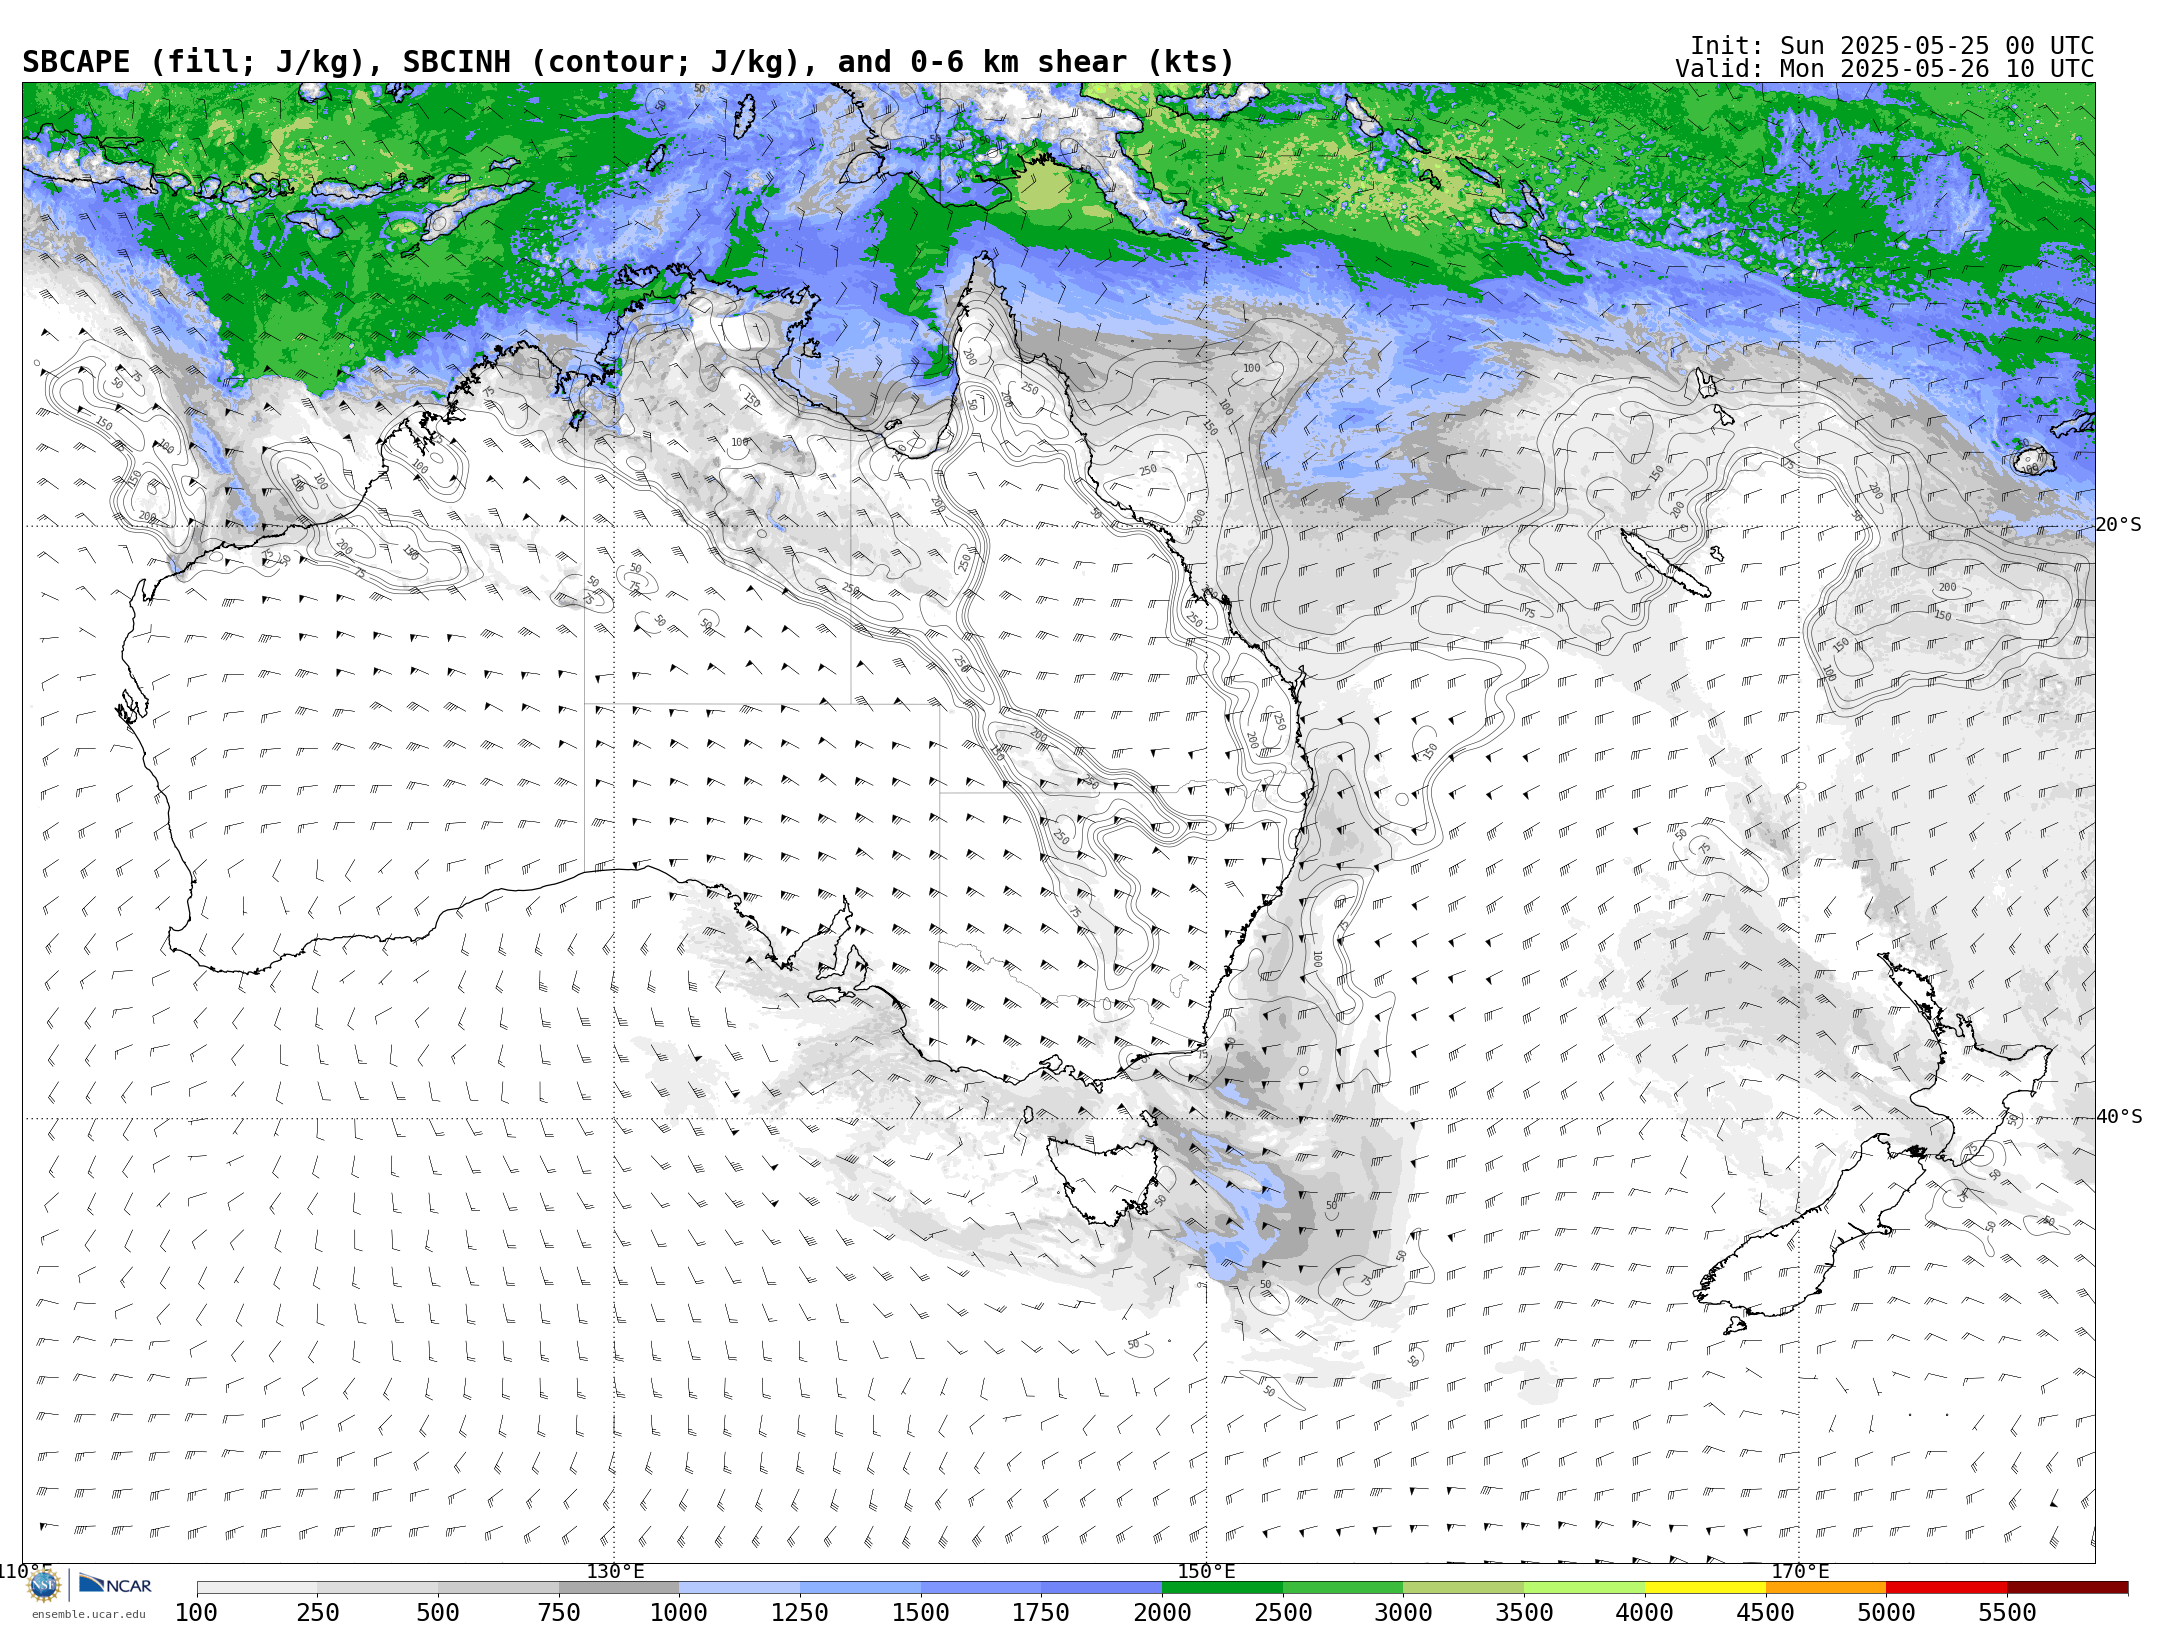The width and height of the screenshot is (2160, 1626).
Task: Pick the blue 1500–1750 colorbar segment
Action: tap(981, 1588)
